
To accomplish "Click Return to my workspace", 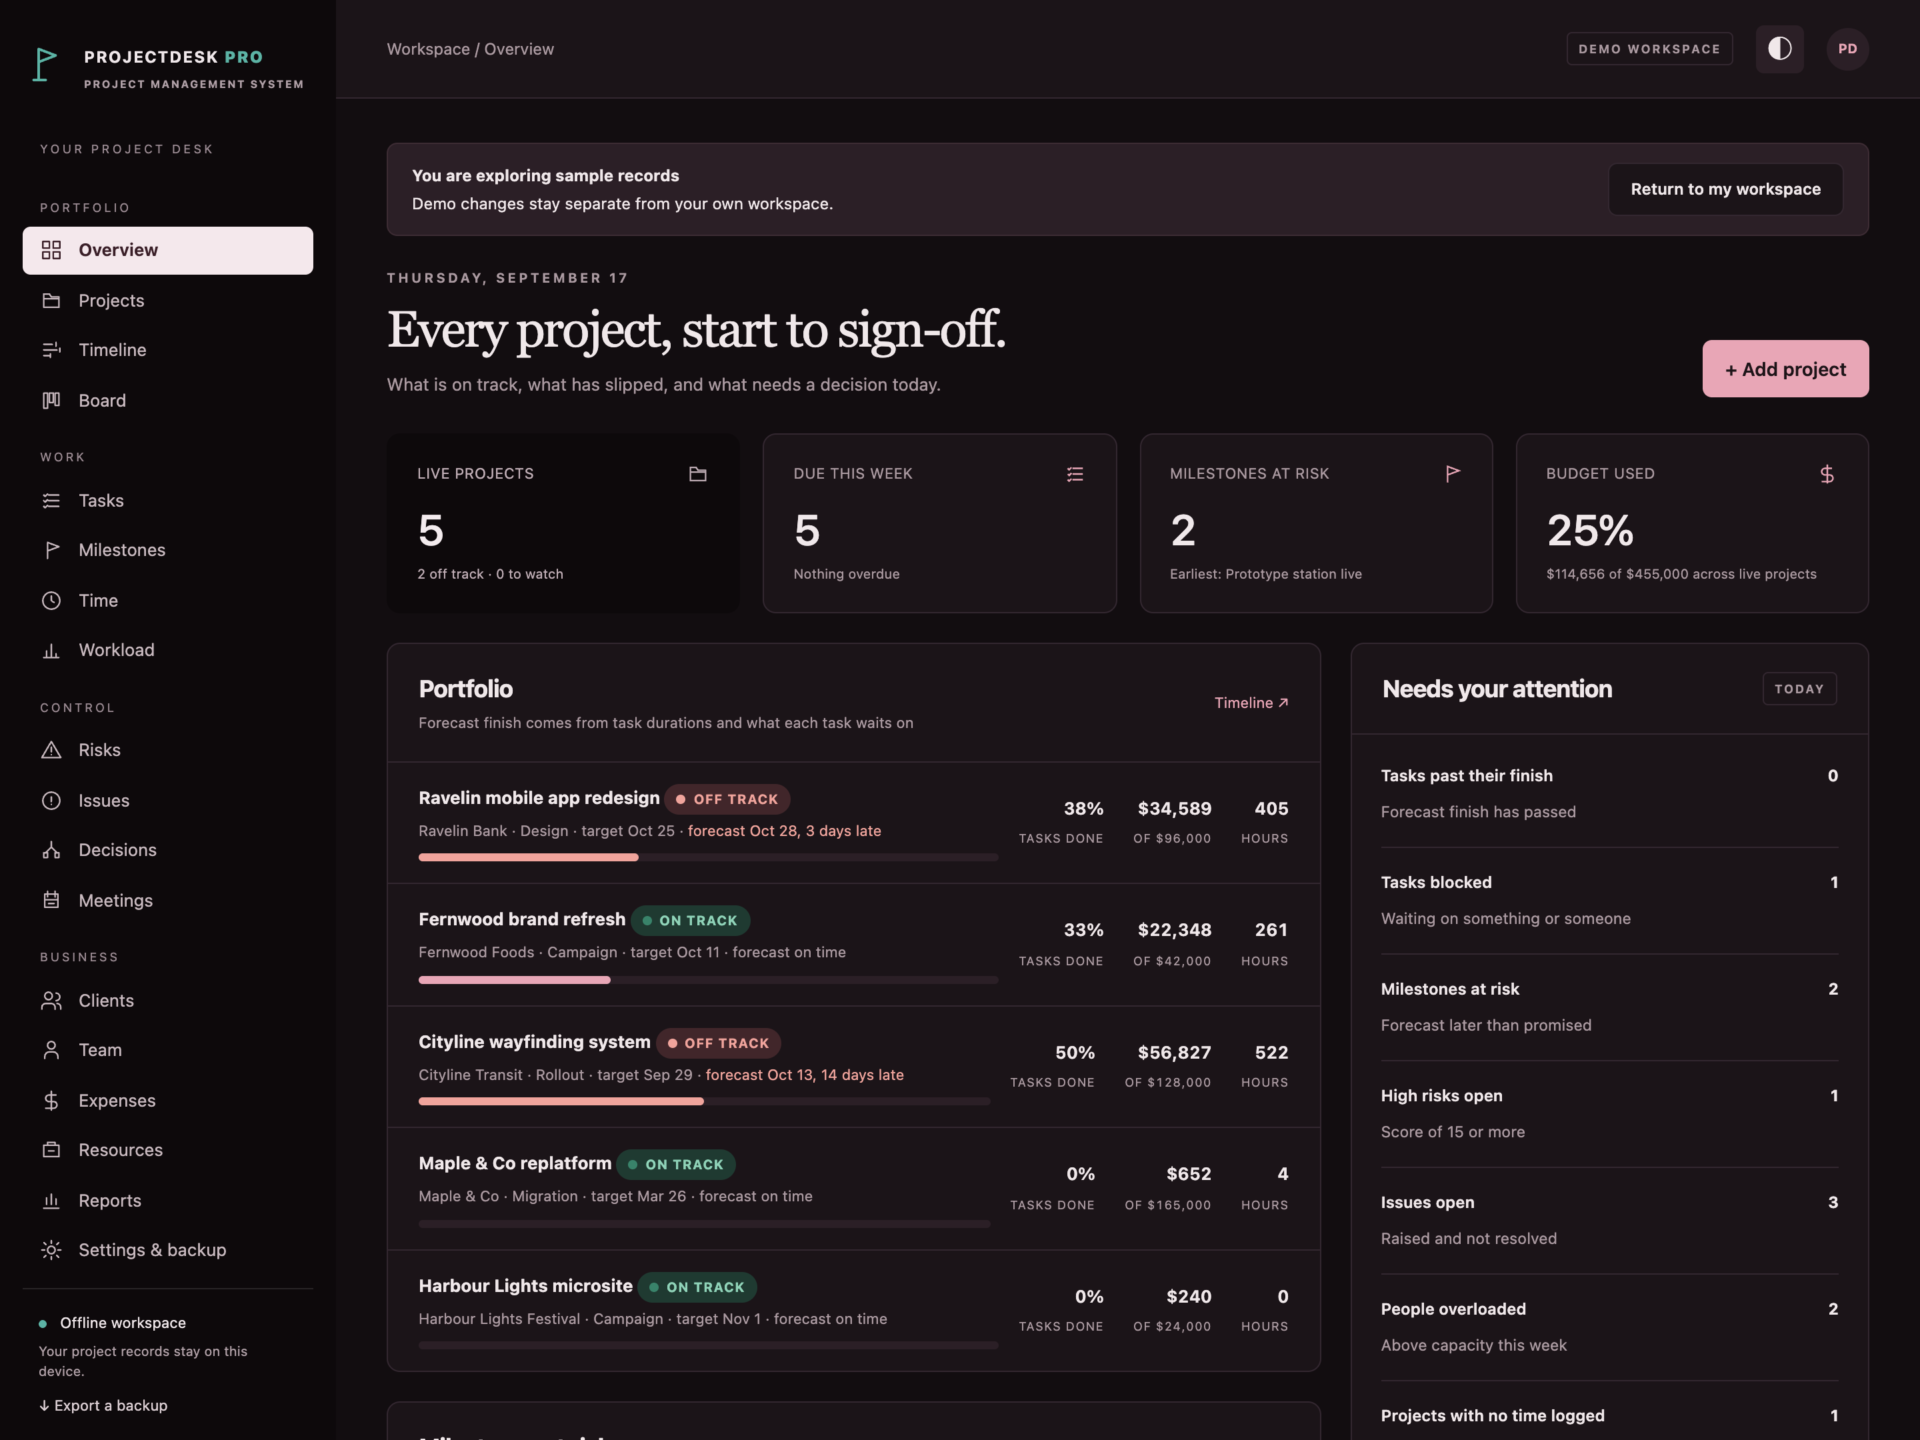I will tap(1725, 189).
